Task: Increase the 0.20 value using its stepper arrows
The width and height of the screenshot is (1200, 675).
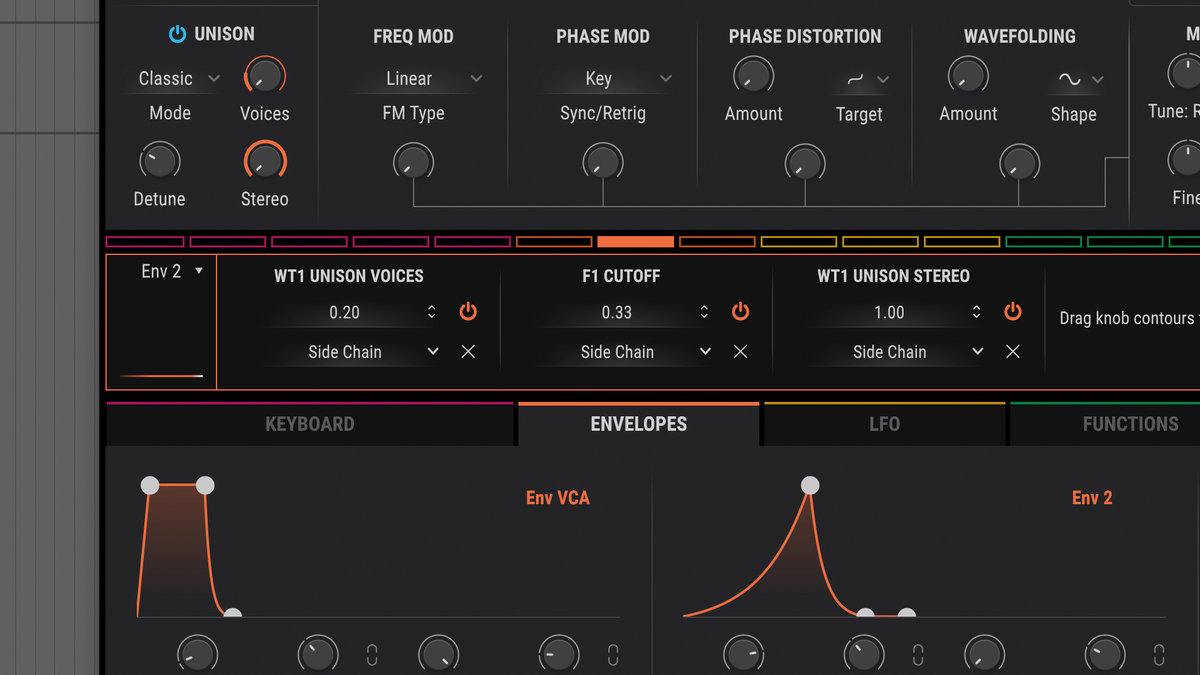Action: 433,311
